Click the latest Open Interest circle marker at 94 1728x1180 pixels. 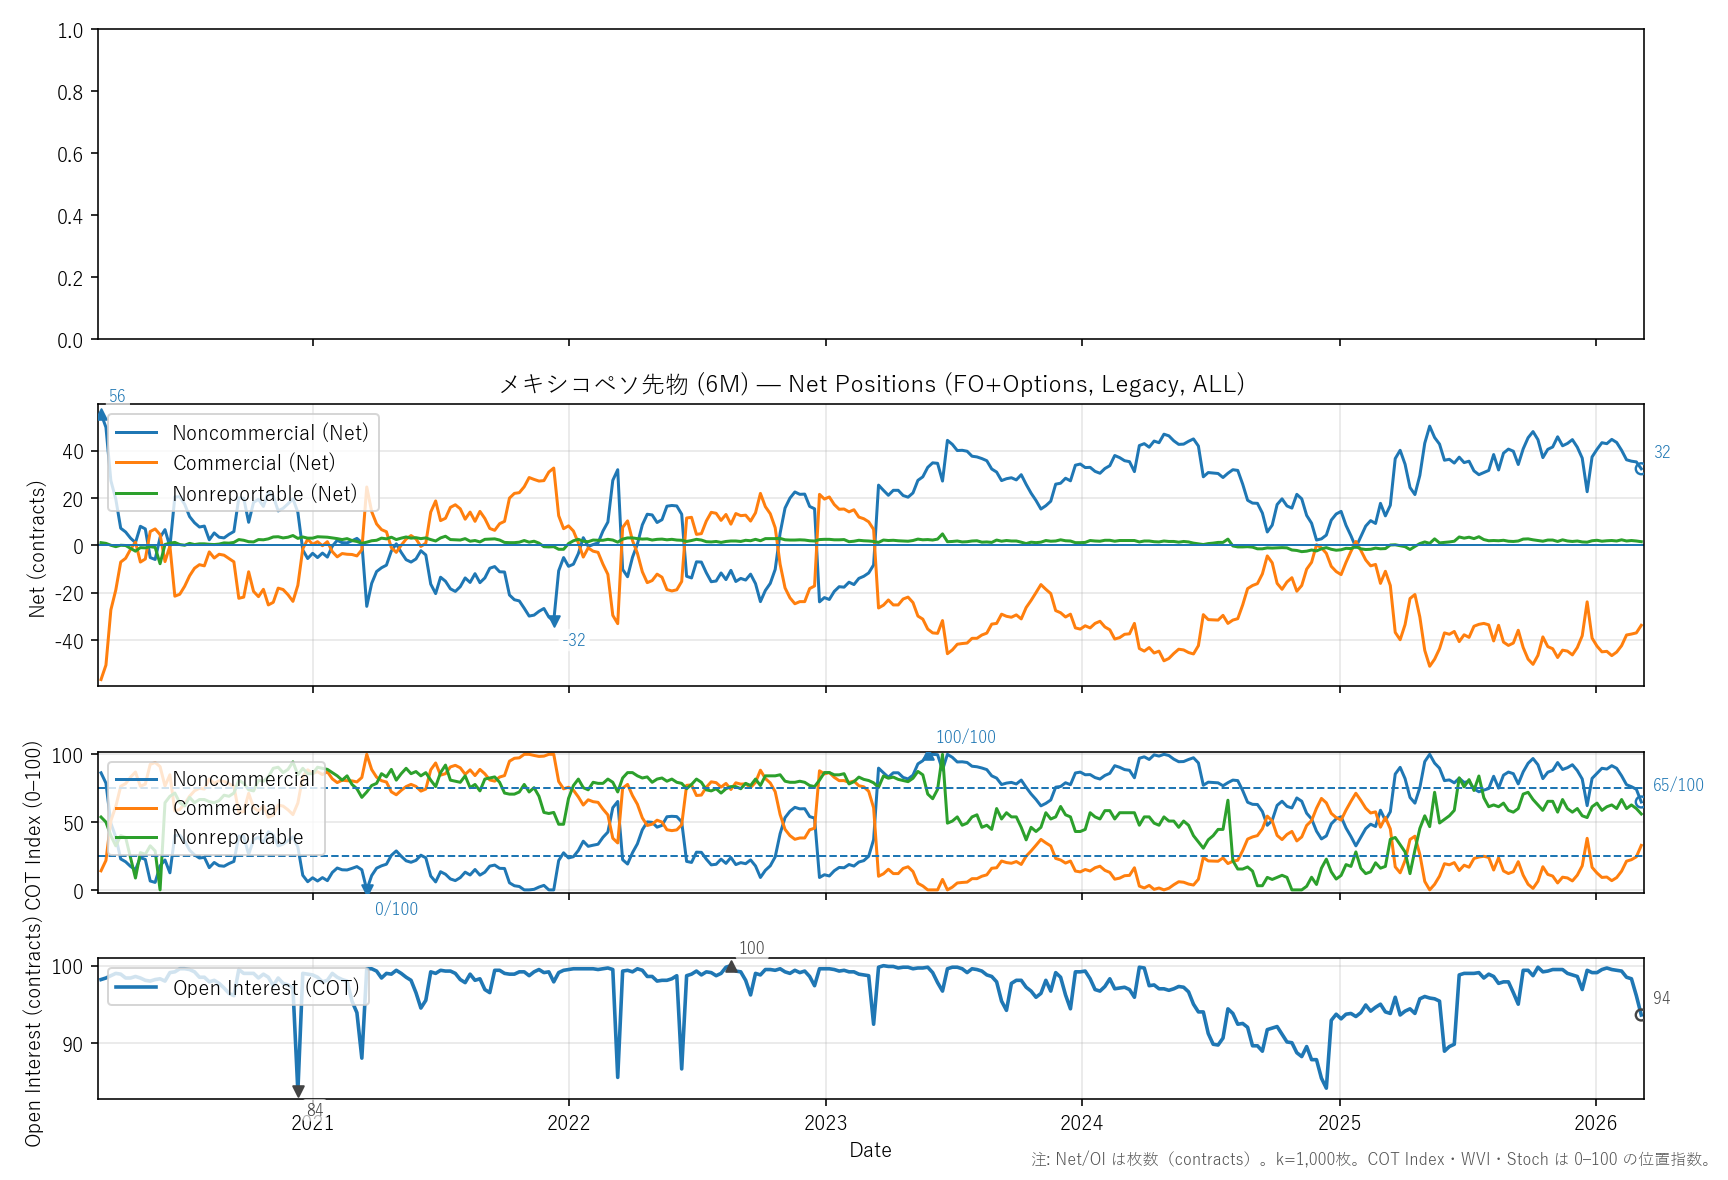coord(1640,1015)
